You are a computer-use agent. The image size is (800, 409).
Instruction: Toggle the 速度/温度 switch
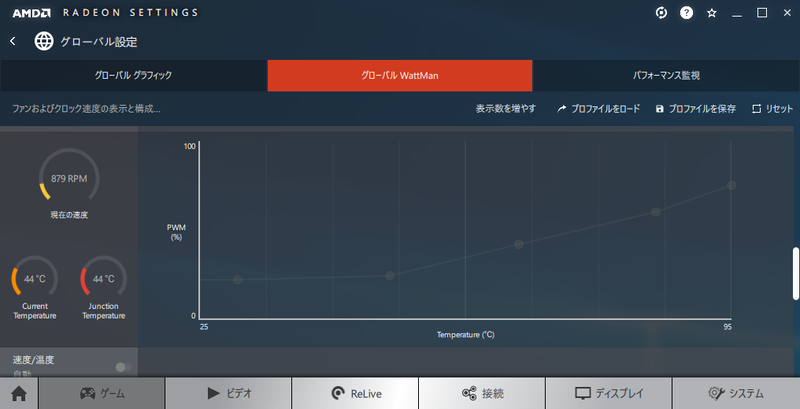[123, 367]
